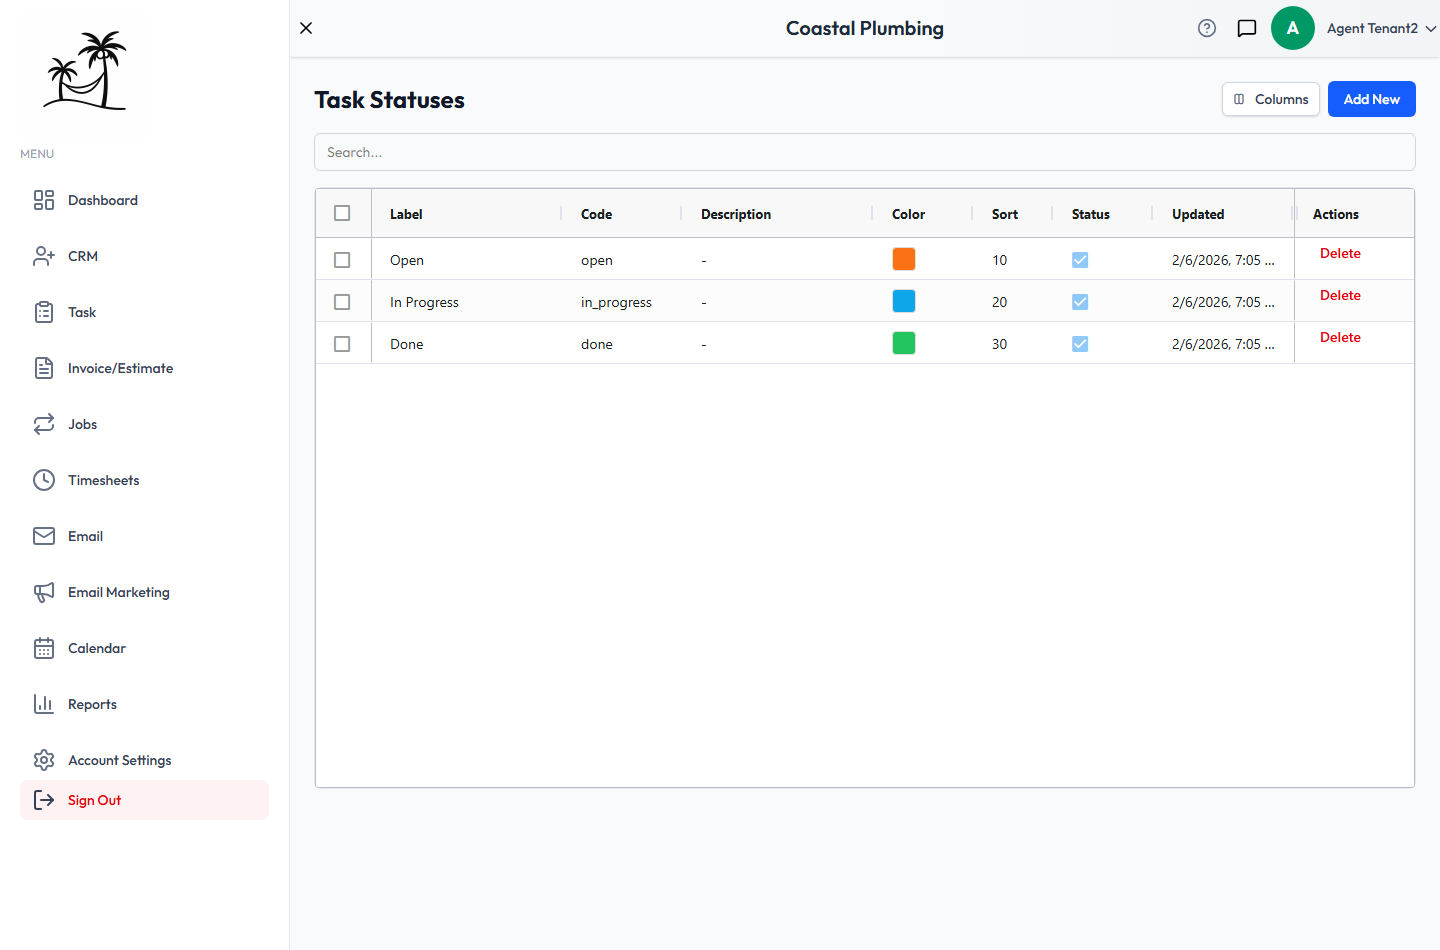This screenshot has width=1440, height=950.
Task: Click the CRM add-person icon
Action: click(x=44, y=256)
